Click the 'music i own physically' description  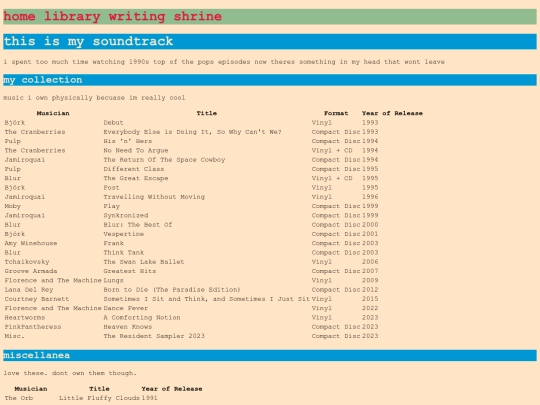pyautogui.click(x=94, y=98)
